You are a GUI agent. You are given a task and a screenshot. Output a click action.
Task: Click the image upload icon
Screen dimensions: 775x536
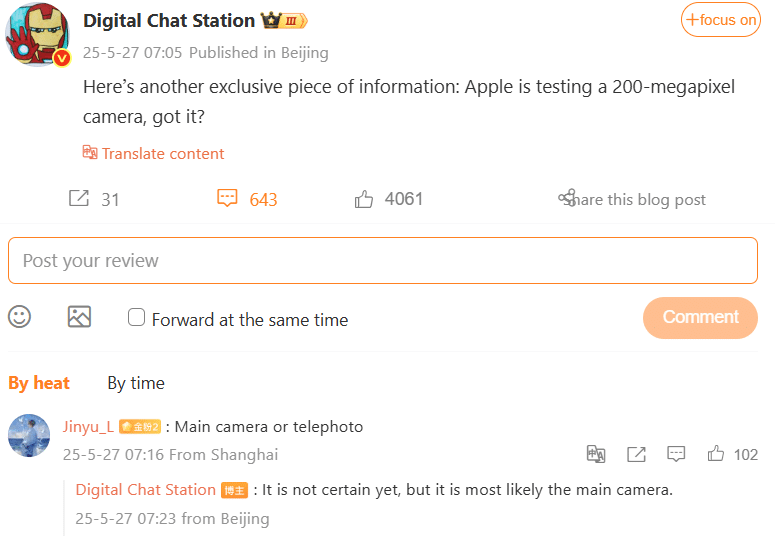pos(79,317)
